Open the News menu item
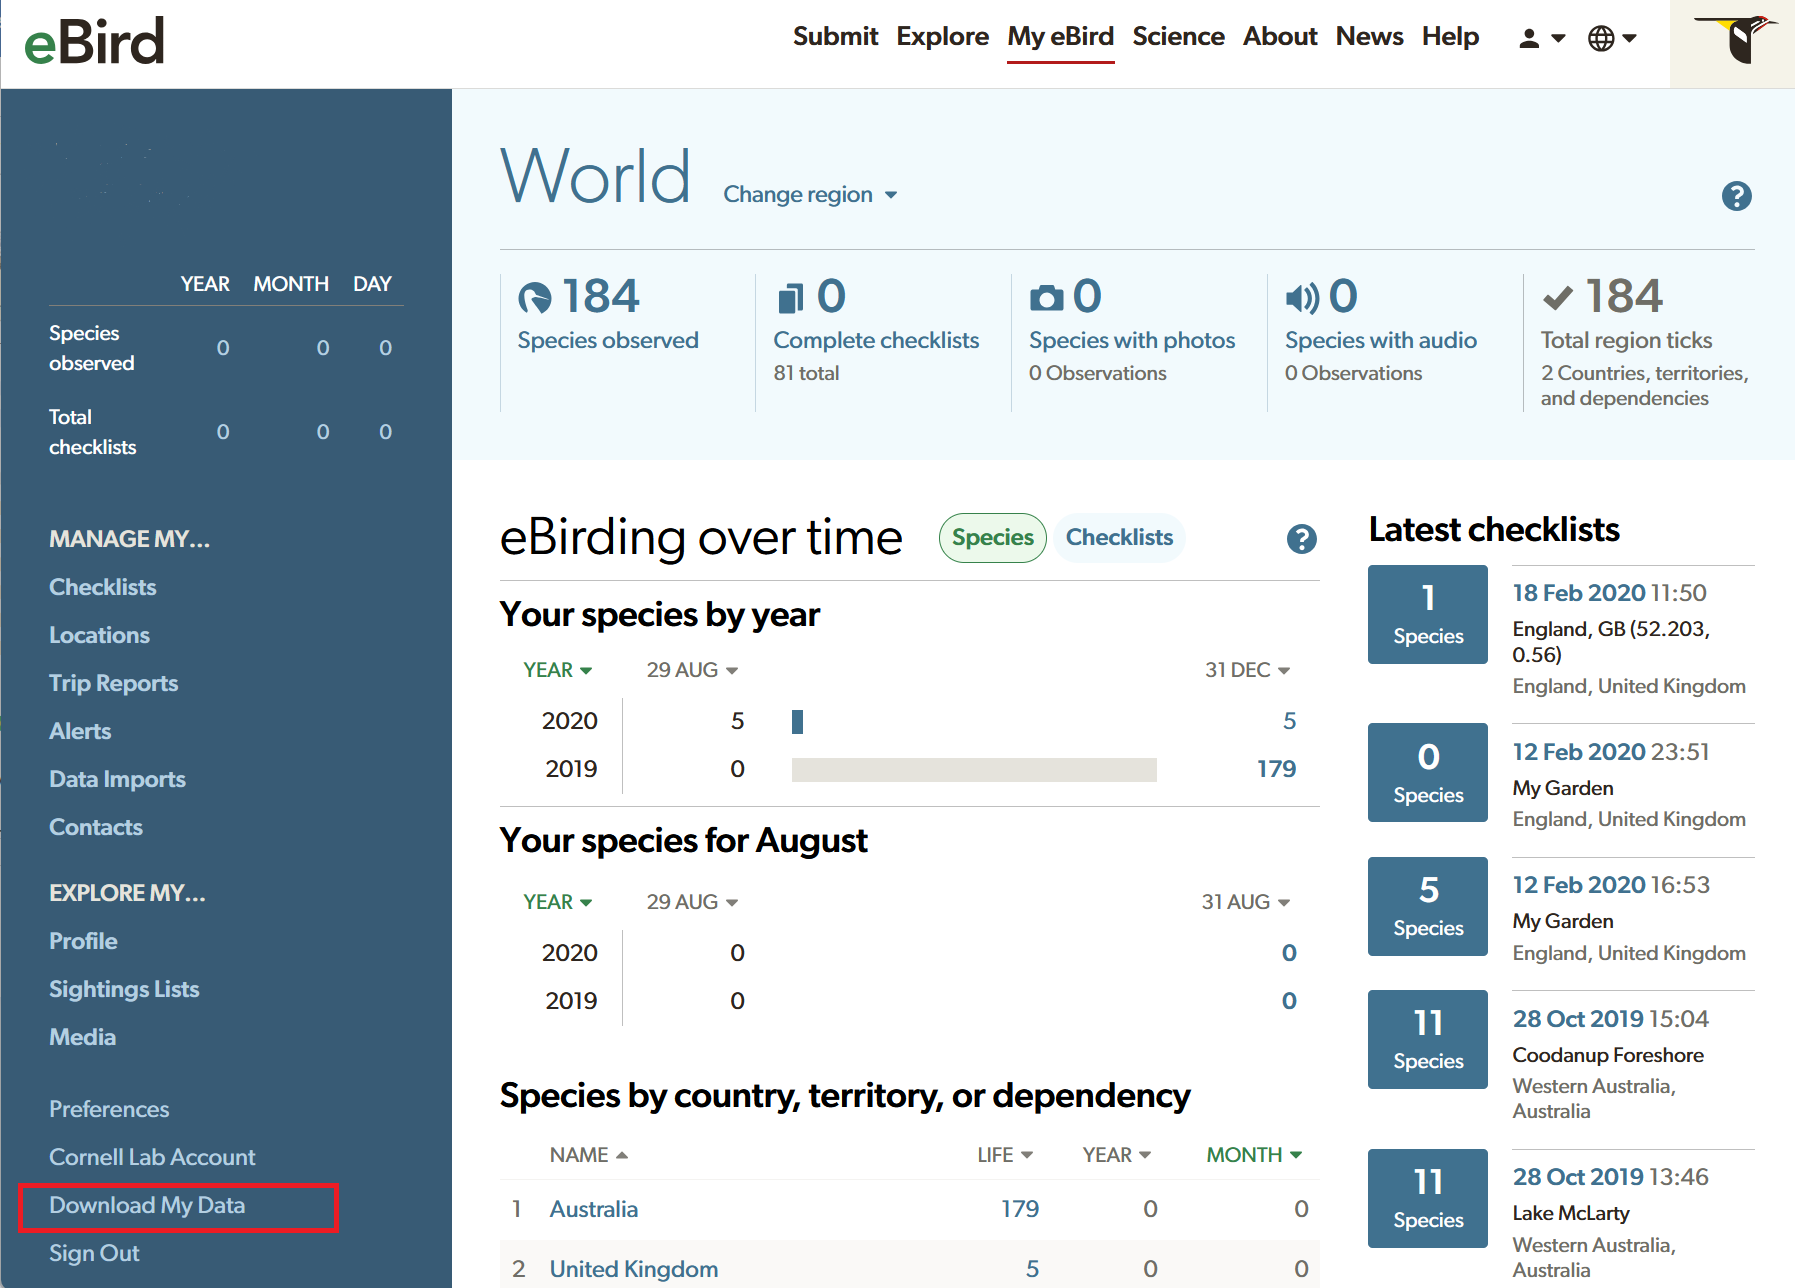 coord(1369,37)
